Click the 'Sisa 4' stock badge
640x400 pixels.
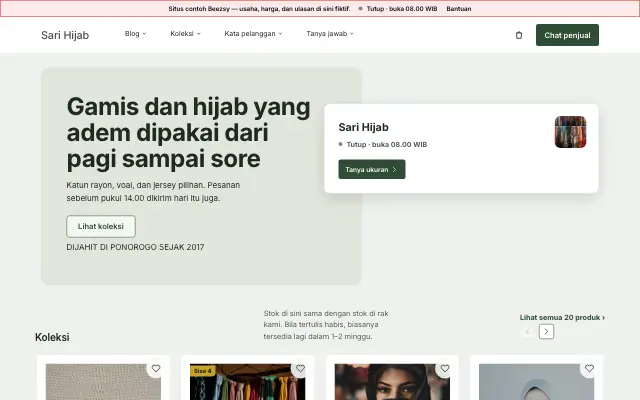[x=203, y=371]
